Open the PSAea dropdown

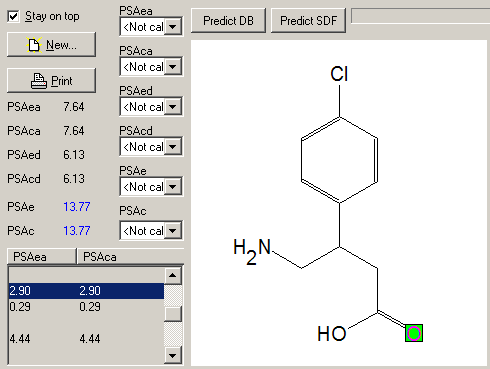click(x=173, y=26)
